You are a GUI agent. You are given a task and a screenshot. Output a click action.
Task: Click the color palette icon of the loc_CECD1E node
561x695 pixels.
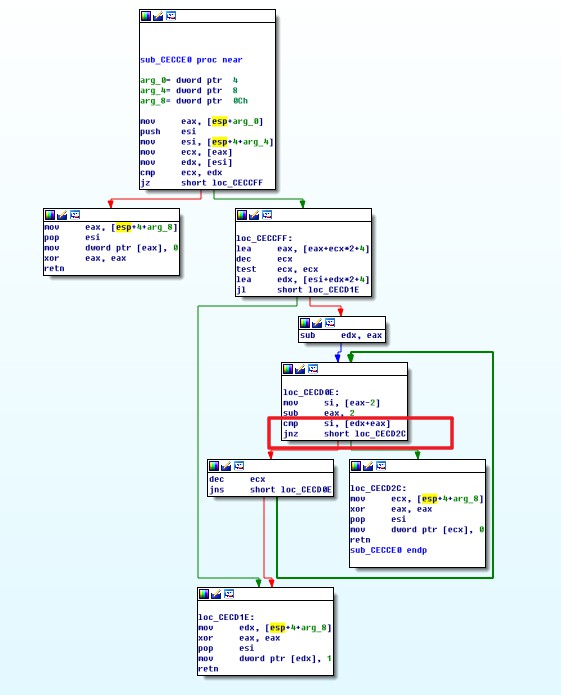coord(204,594)
